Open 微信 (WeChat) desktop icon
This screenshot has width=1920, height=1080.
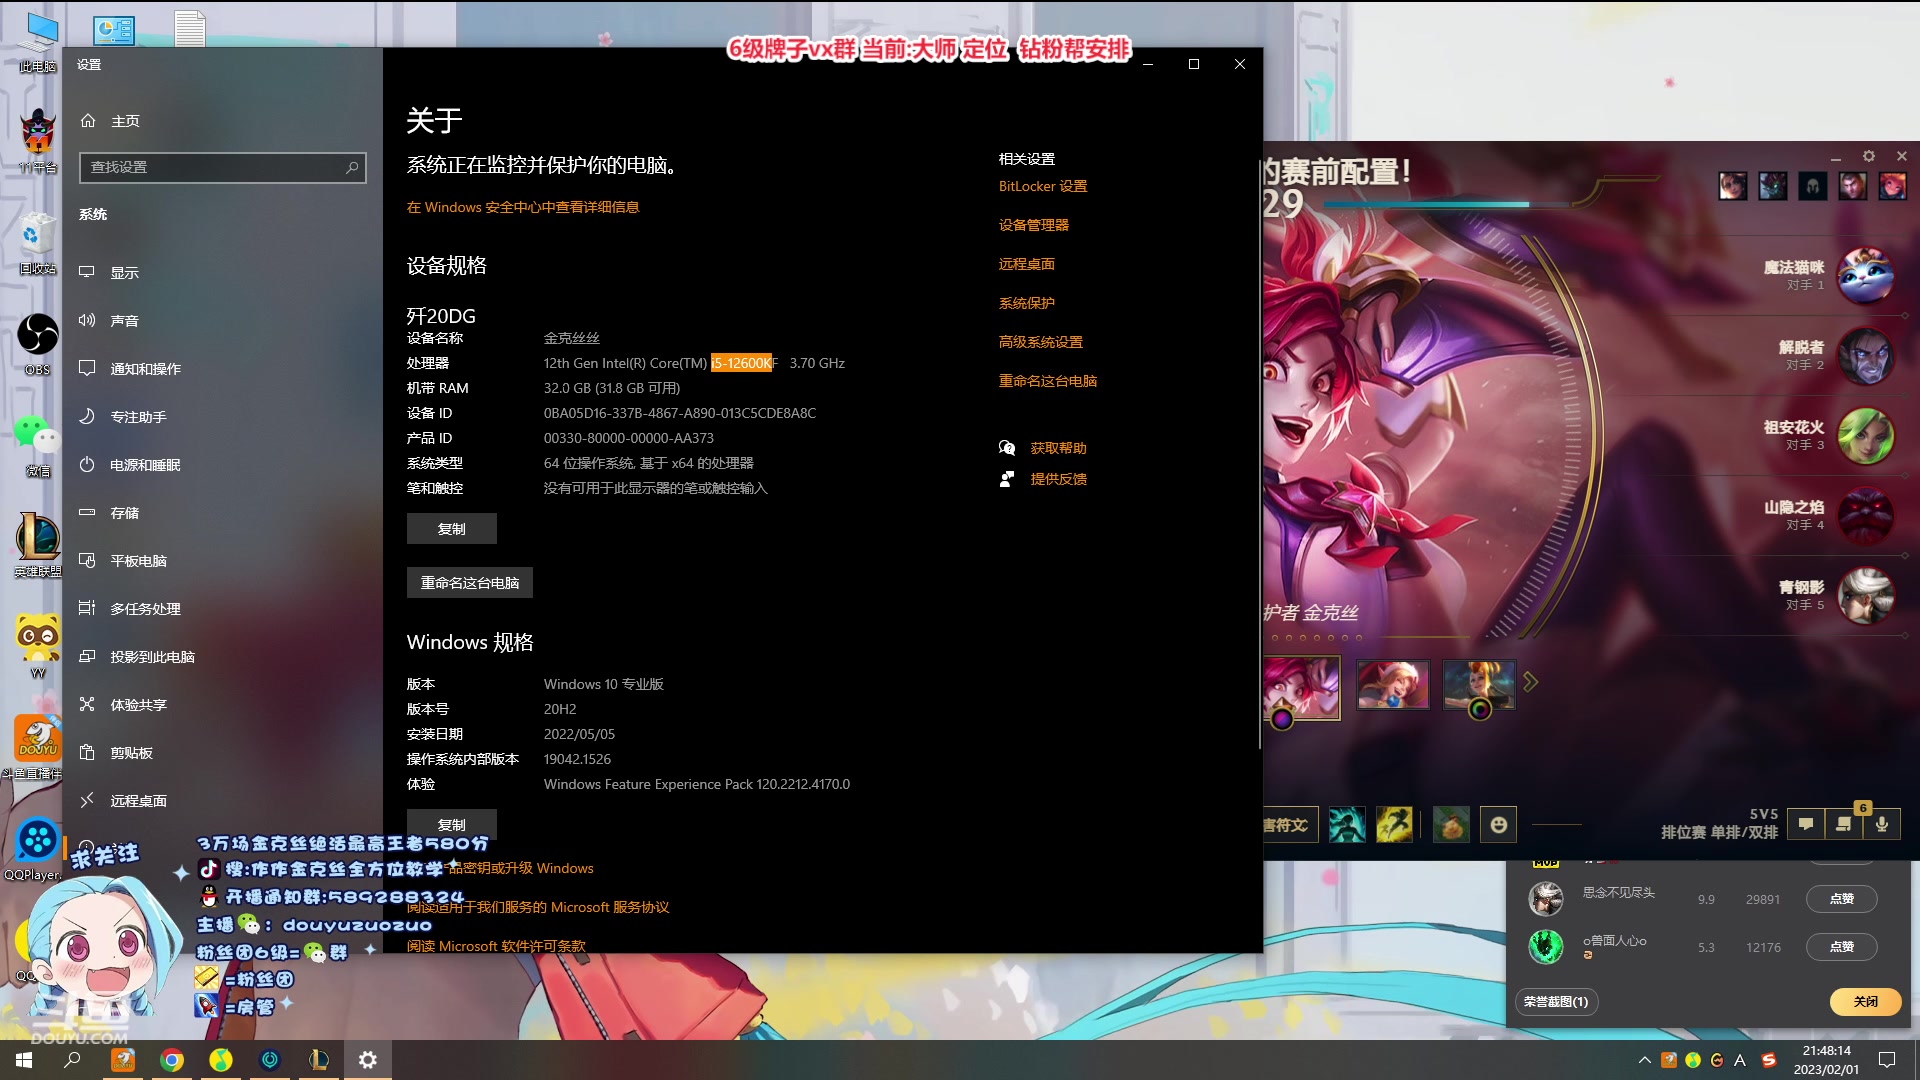38,445
